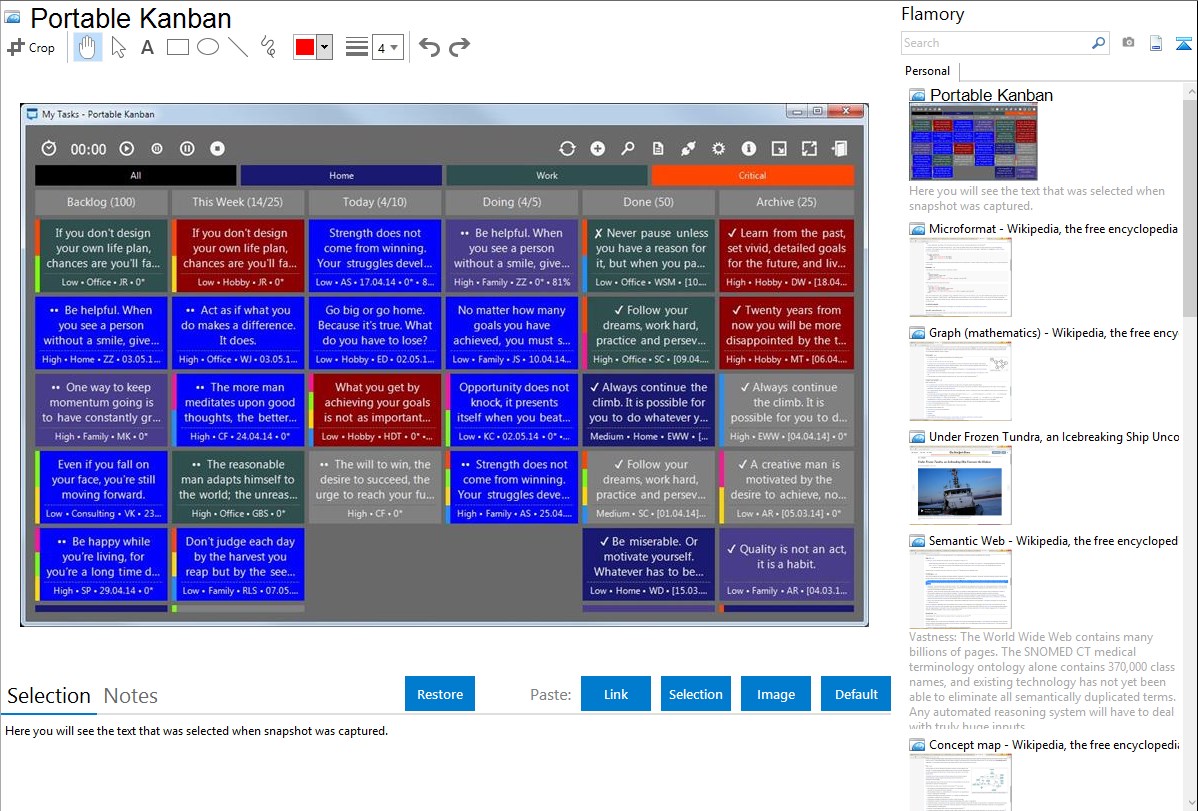The image size is (1198, 811).
Task: Select the Work board tab
Action: [x=546, y=175]
